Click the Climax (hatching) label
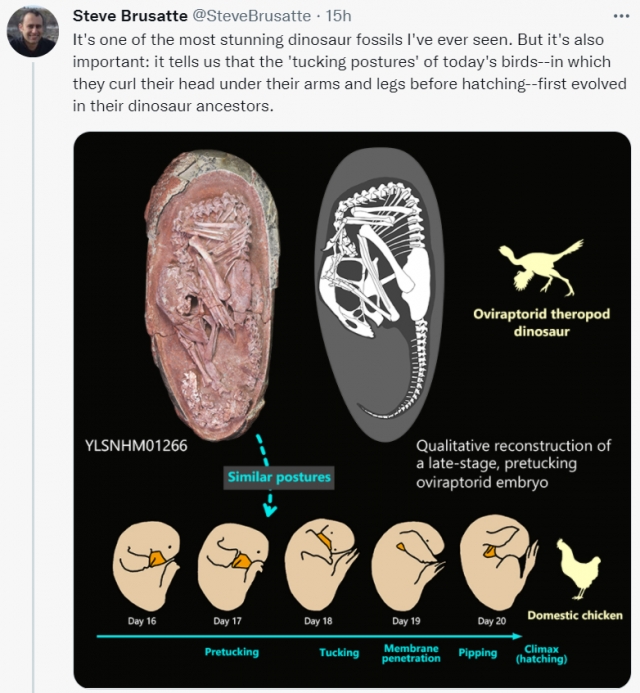Screen dimensions: 640x693 541,654
